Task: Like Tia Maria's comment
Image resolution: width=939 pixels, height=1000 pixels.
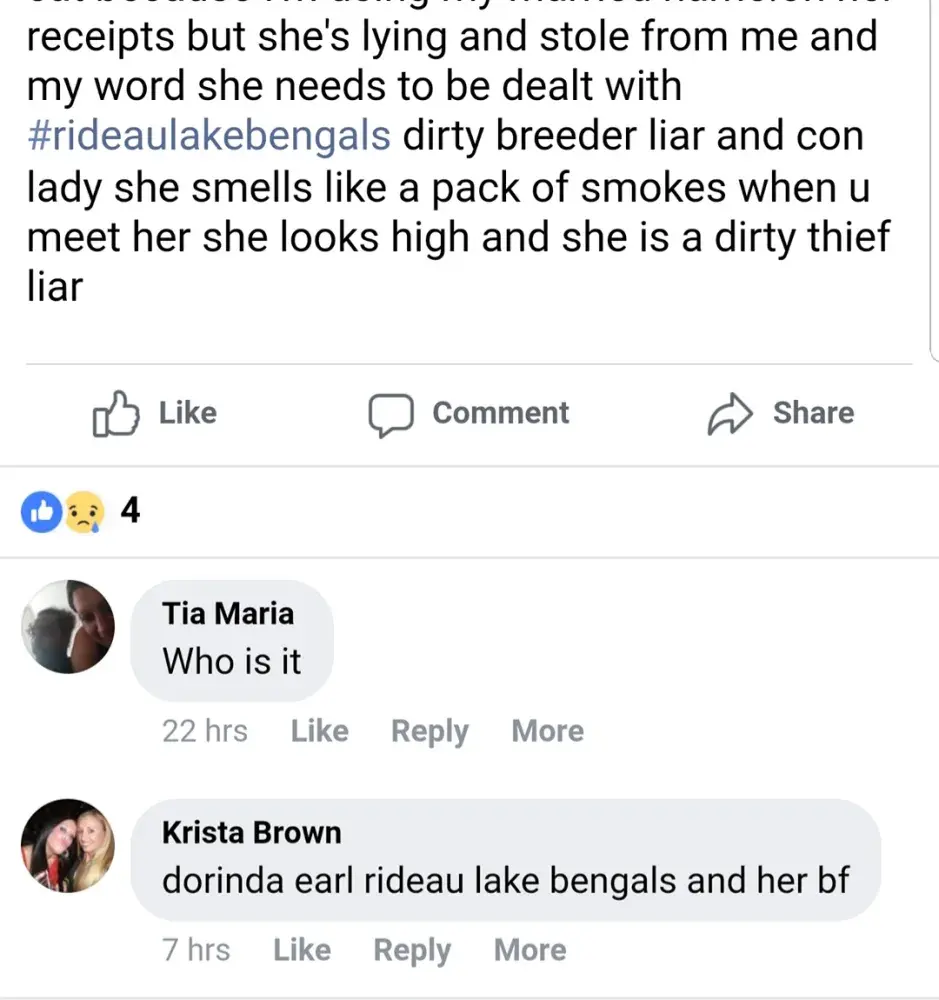Action: pyautogui.click(x=319, y=731)
